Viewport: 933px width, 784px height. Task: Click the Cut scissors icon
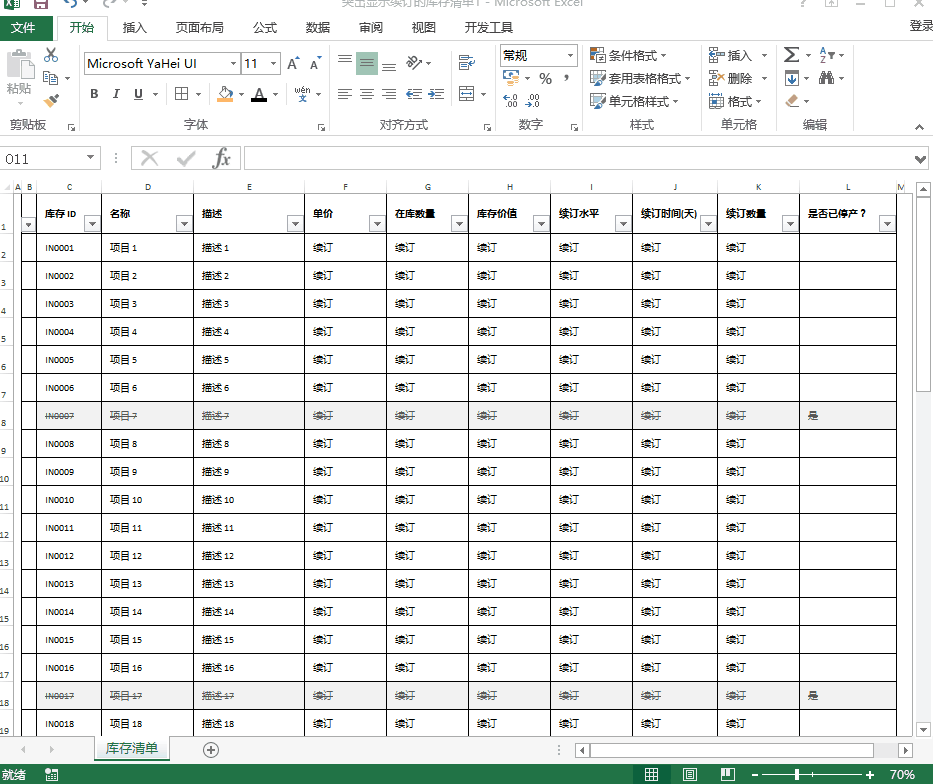[x=51, y=55]
